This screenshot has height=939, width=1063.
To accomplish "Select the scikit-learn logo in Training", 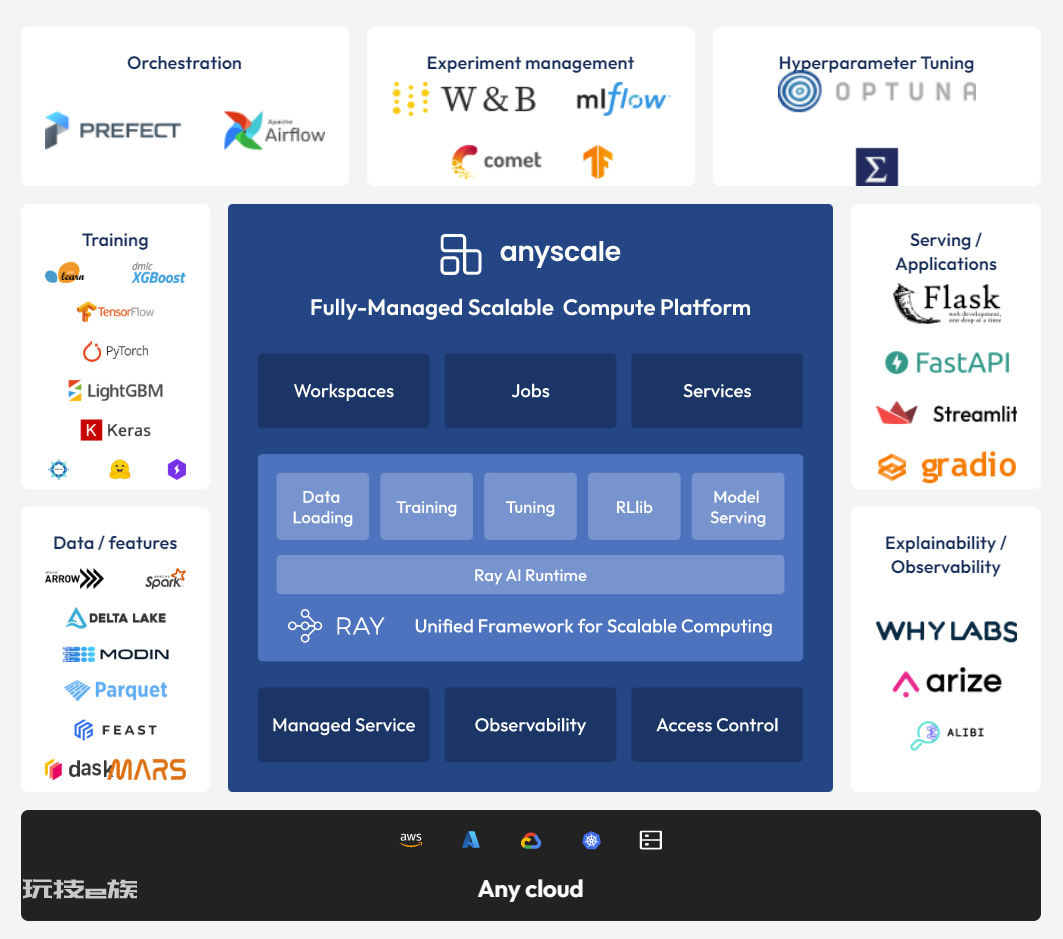I will tap(65, 273).
